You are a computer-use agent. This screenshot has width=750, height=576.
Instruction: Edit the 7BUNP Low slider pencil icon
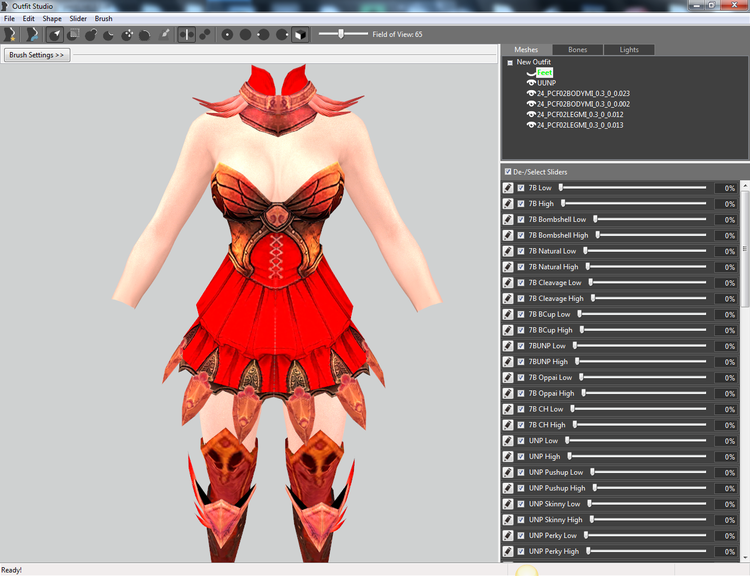pos(508,346)
